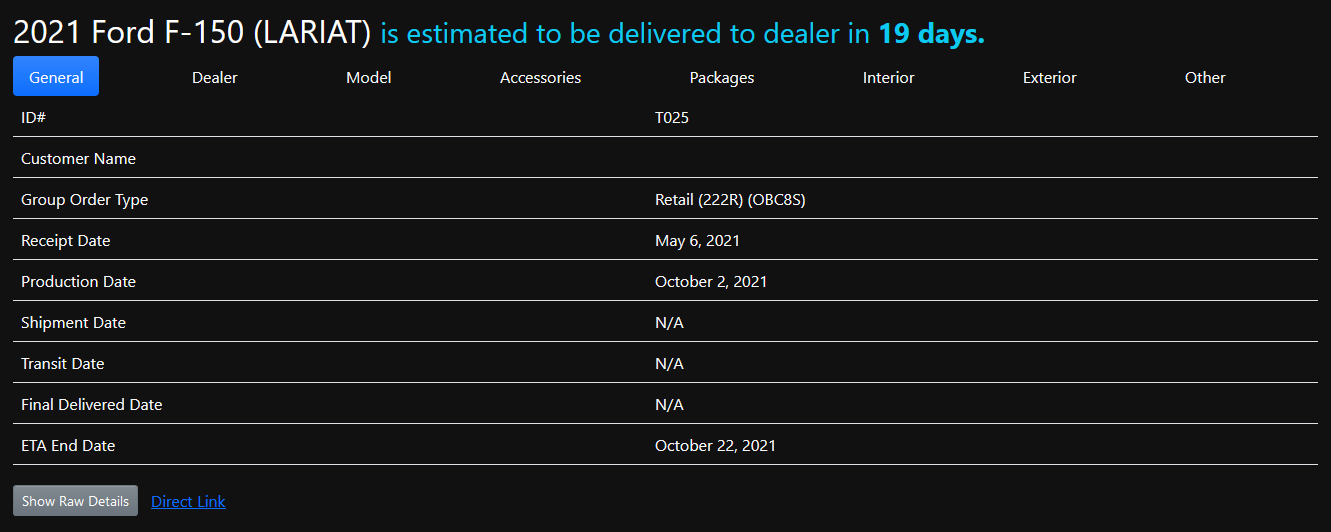Select the October 22, 2021 ETA end date
This screenshot has width=1331, height=532.
tap(715, 445)
